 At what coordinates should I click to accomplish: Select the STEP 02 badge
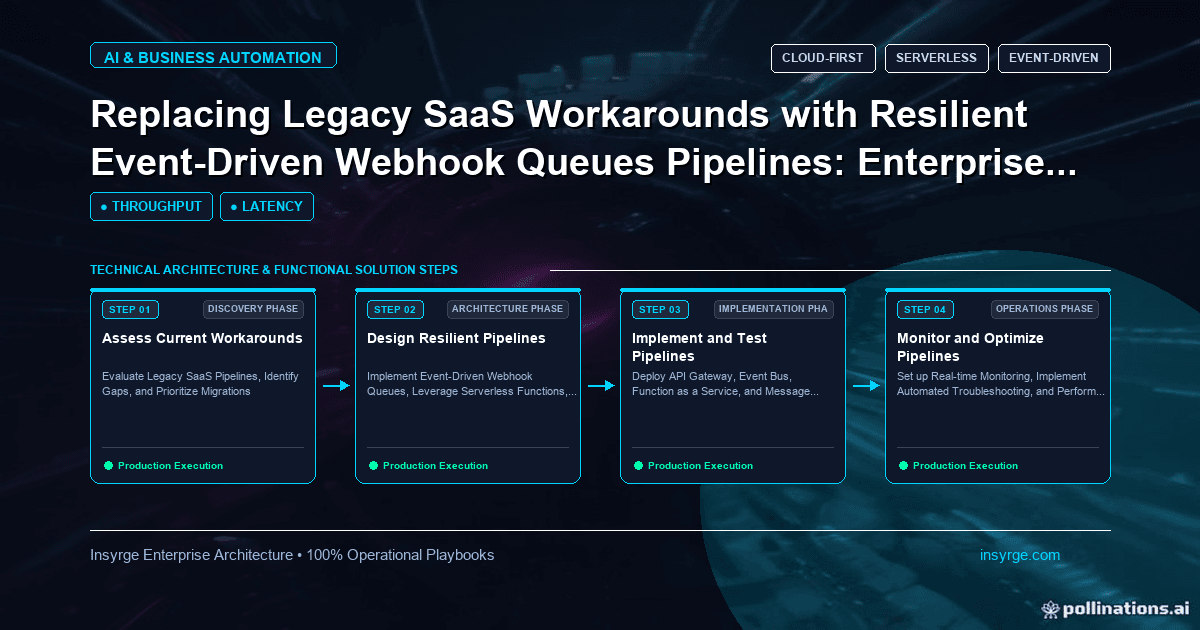(395, 309)
